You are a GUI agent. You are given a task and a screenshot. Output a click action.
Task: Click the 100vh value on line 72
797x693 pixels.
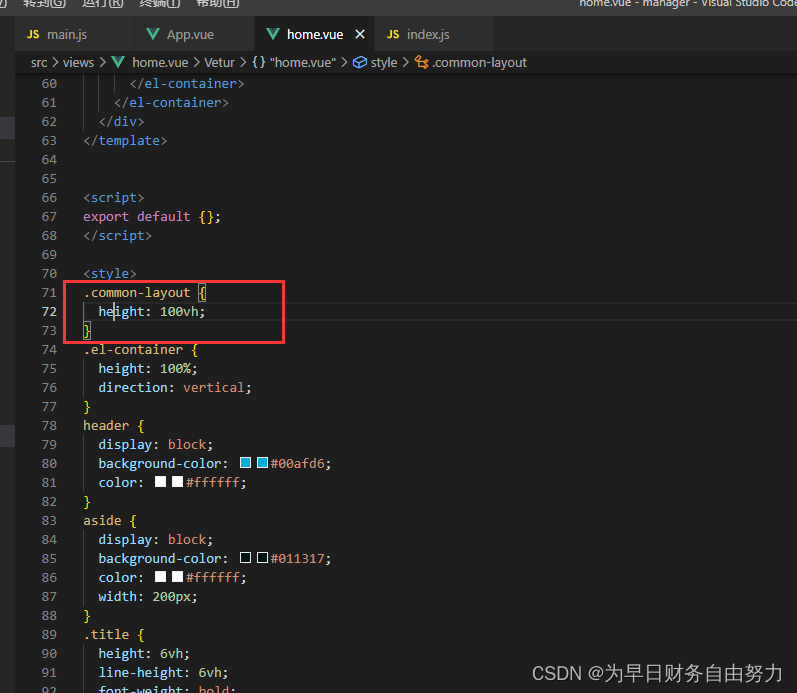pyautogui.click(x=178, y=312)
